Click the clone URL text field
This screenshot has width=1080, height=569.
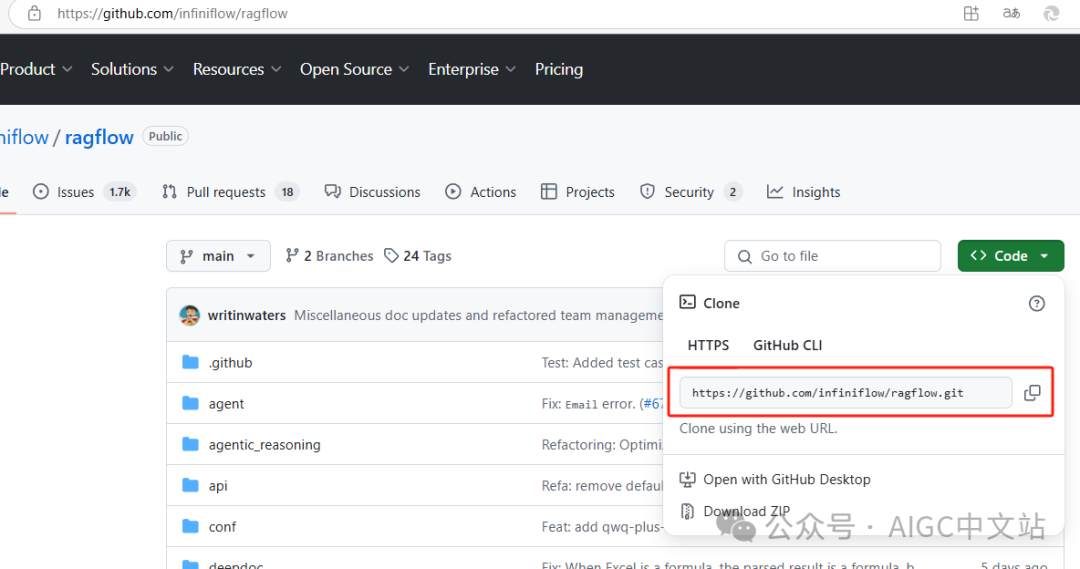(x=846, y=393)
